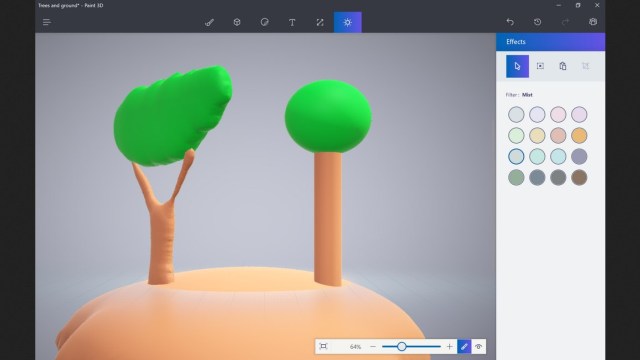Choose the dark gray filter swatch
Screen dimensions: 640x360
point(558,178)
